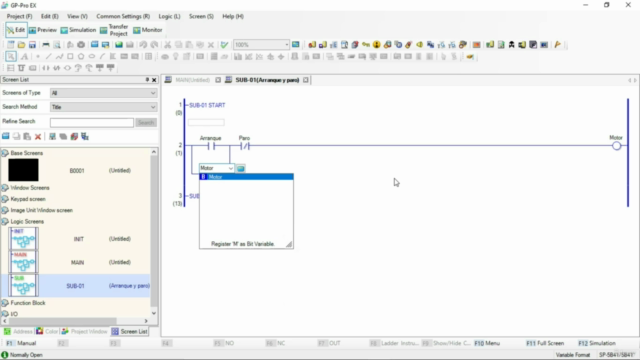The width and height of the screenshot is (640, 360).
Task: Expand the Image Unit Window screen group
Action: point(5,210)
